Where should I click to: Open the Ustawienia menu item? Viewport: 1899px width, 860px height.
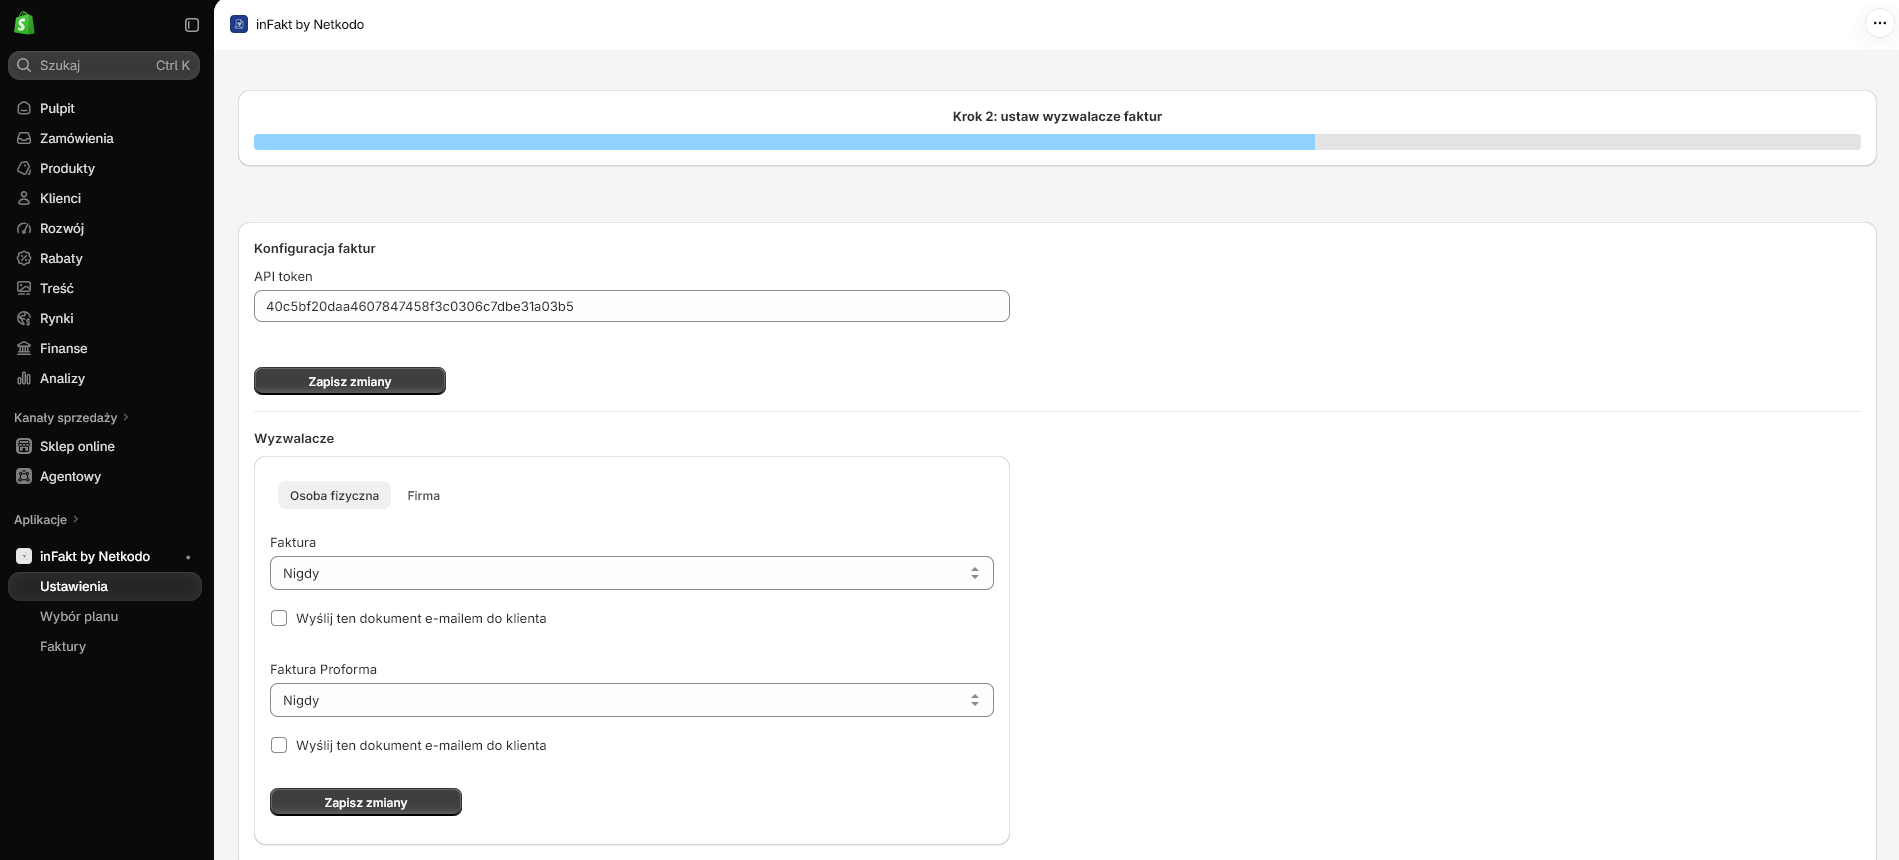click(x=105, y=586)
